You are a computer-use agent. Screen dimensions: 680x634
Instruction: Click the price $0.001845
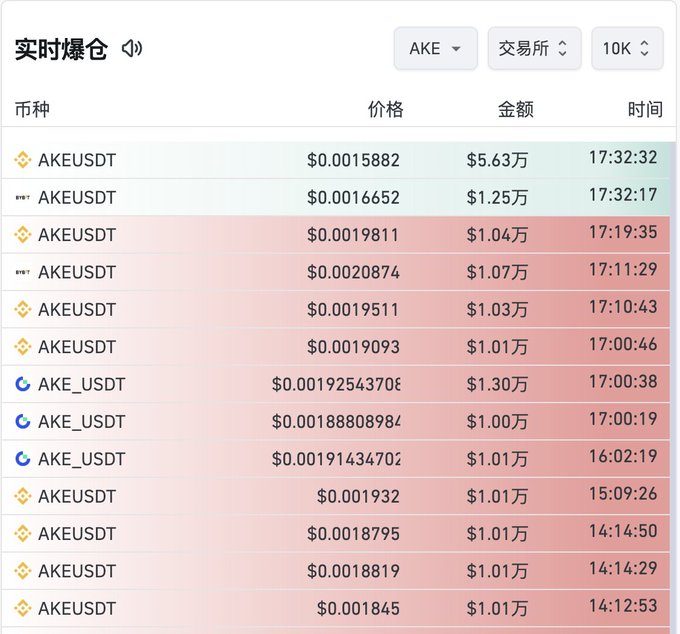tap(358, 608)
